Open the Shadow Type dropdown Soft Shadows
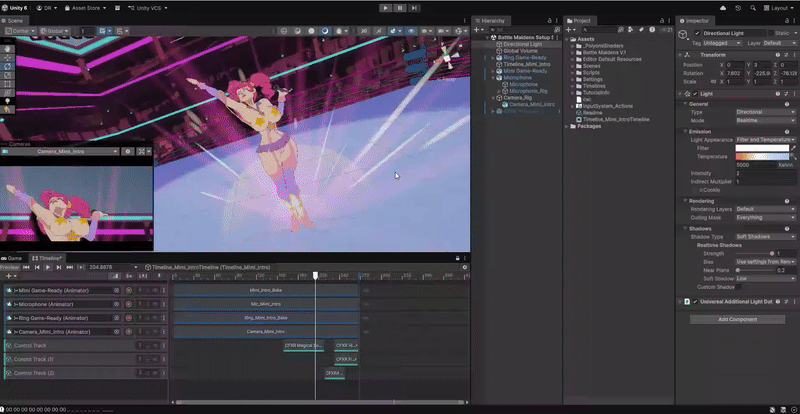This screenshot has width=800, height=414. coord(766,237)
